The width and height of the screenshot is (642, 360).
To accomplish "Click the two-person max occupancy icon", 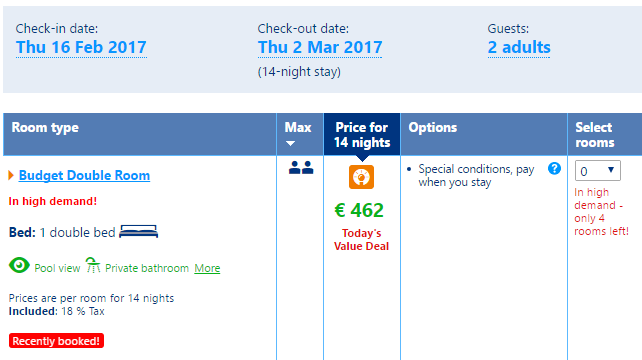I will 301,167.
